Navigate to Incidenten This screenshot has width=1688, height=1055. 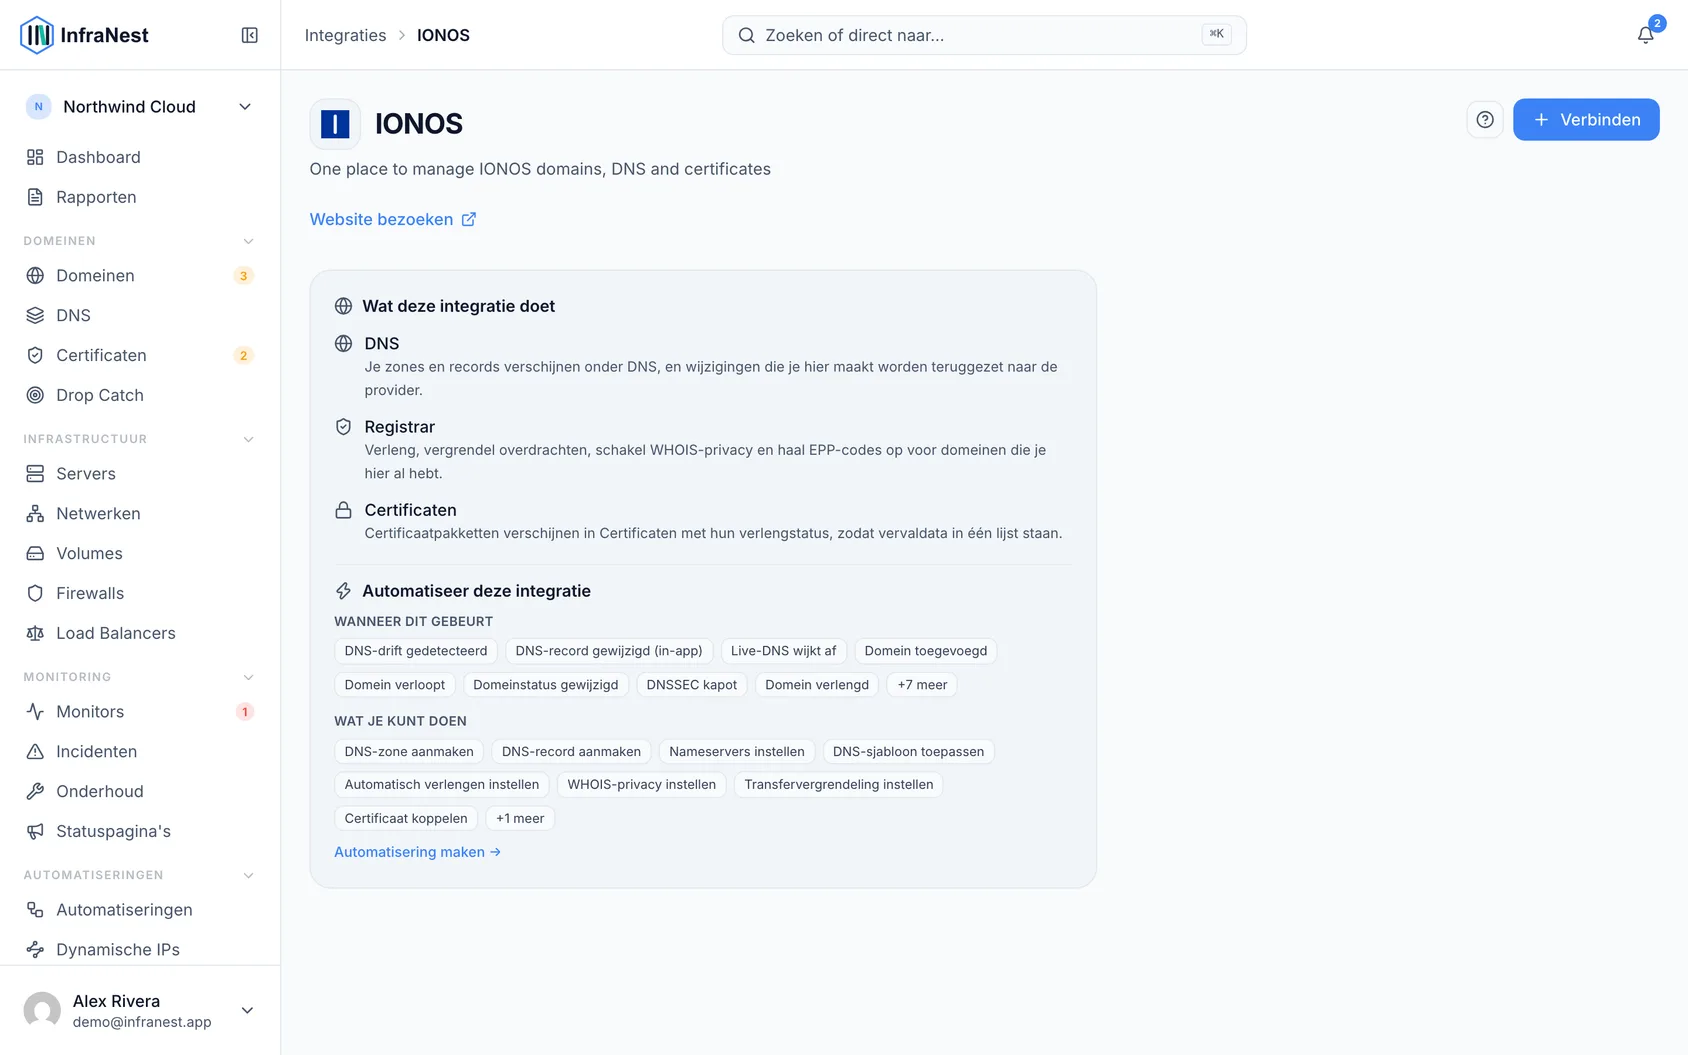(140, 751)
